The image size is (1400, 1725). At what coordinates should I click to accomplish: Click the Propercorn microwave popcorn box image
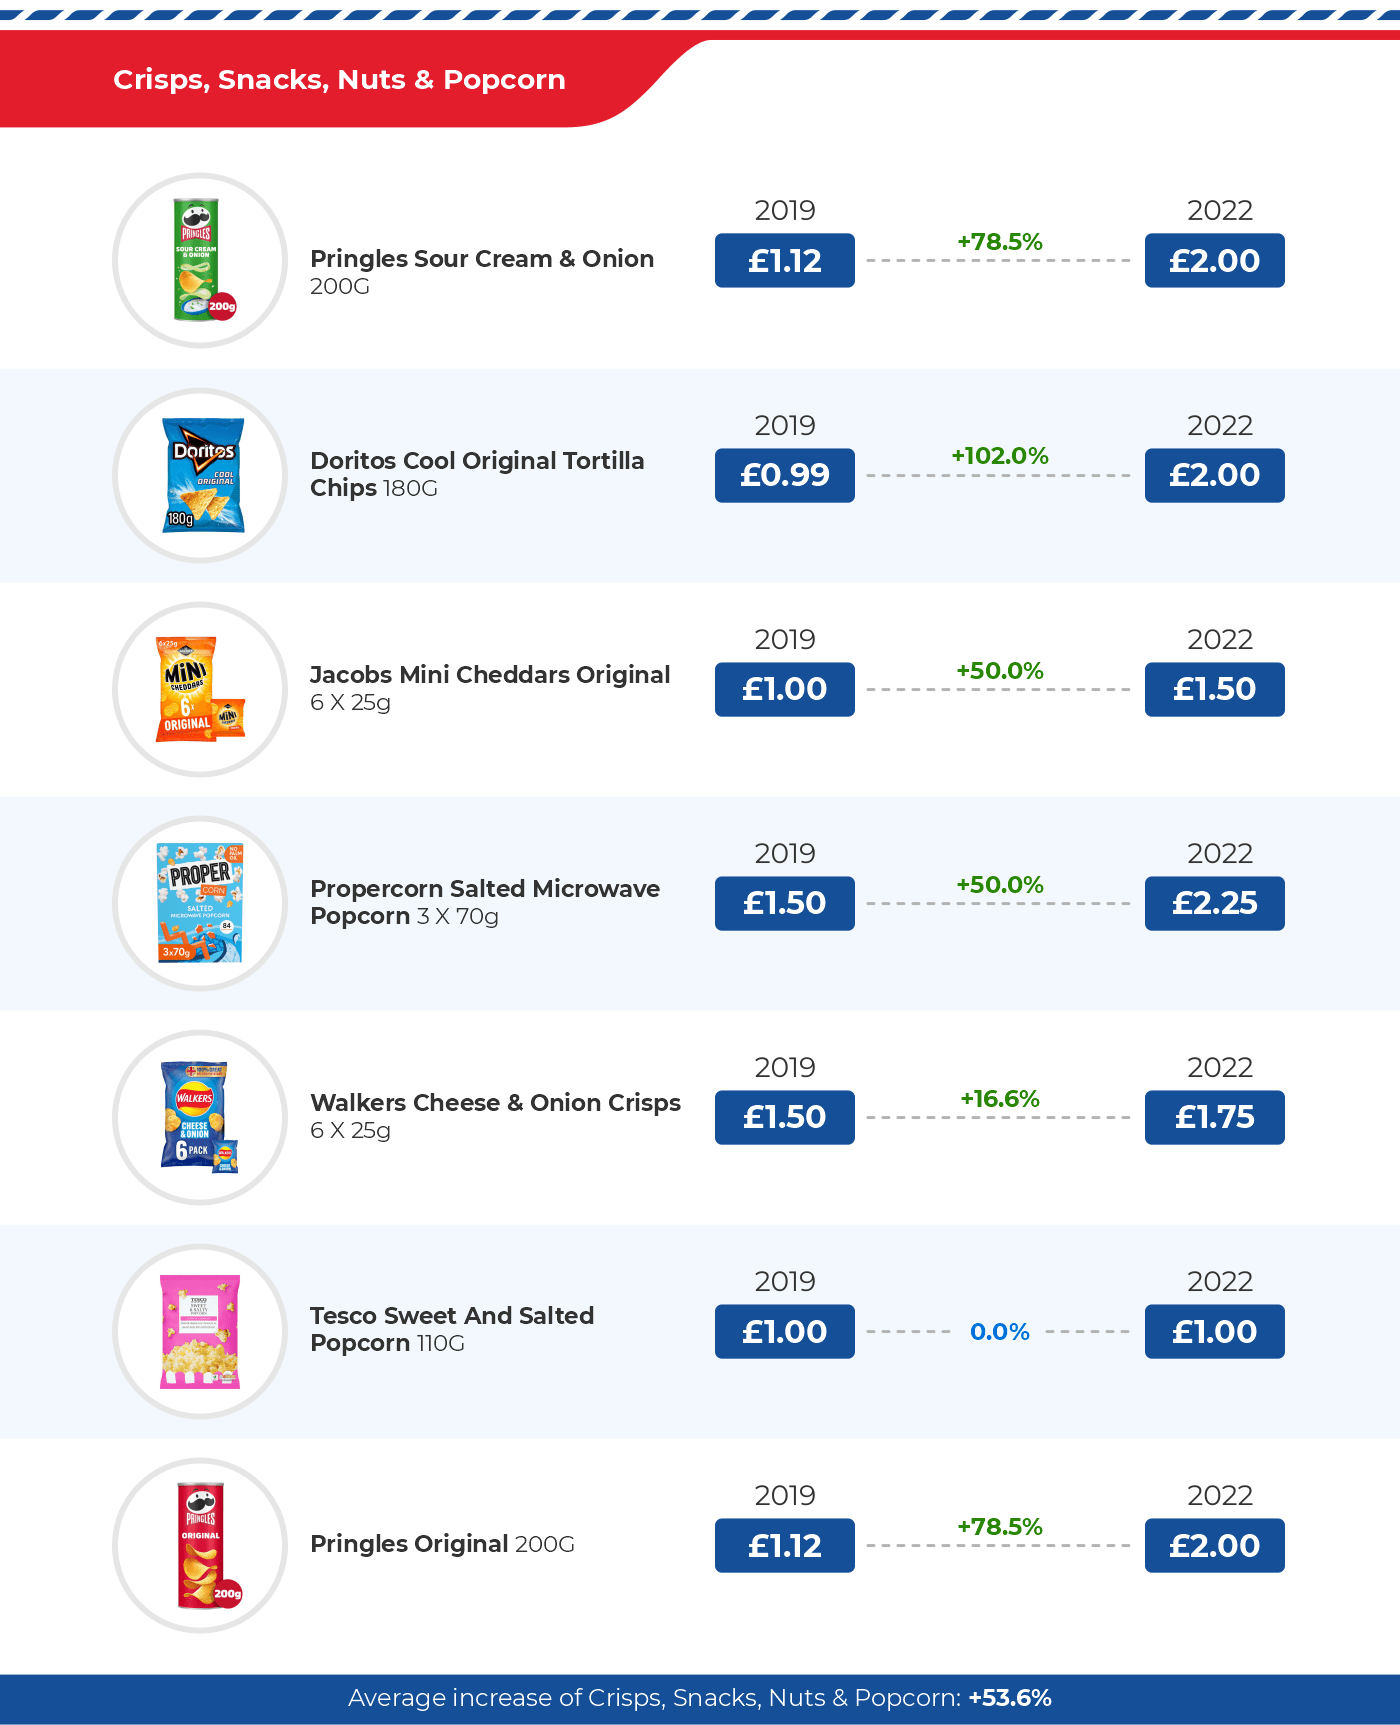[200, 903]
